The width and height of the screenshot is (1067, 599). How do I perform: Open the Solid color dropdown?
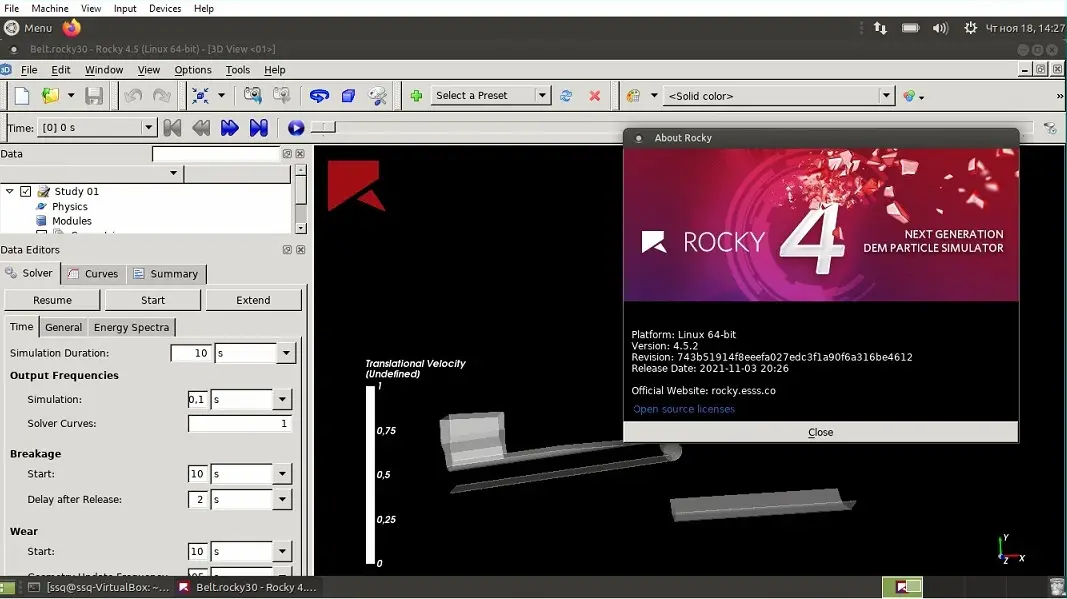pyautogui.click(x=886, y=96)
